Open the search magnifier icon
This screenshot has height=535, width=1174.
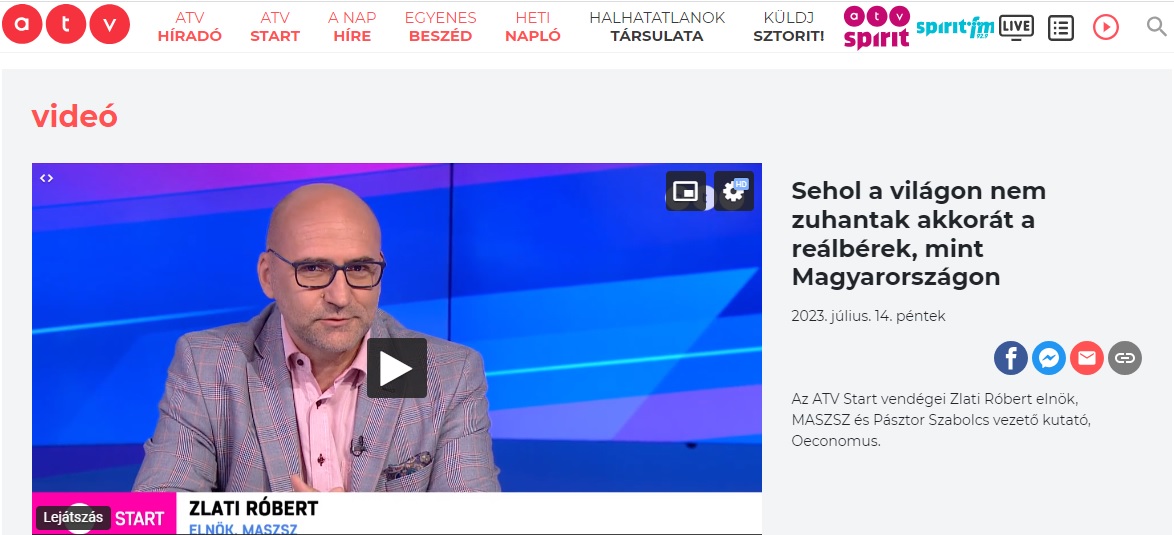pyautogui.click(x=1157, y=27)
